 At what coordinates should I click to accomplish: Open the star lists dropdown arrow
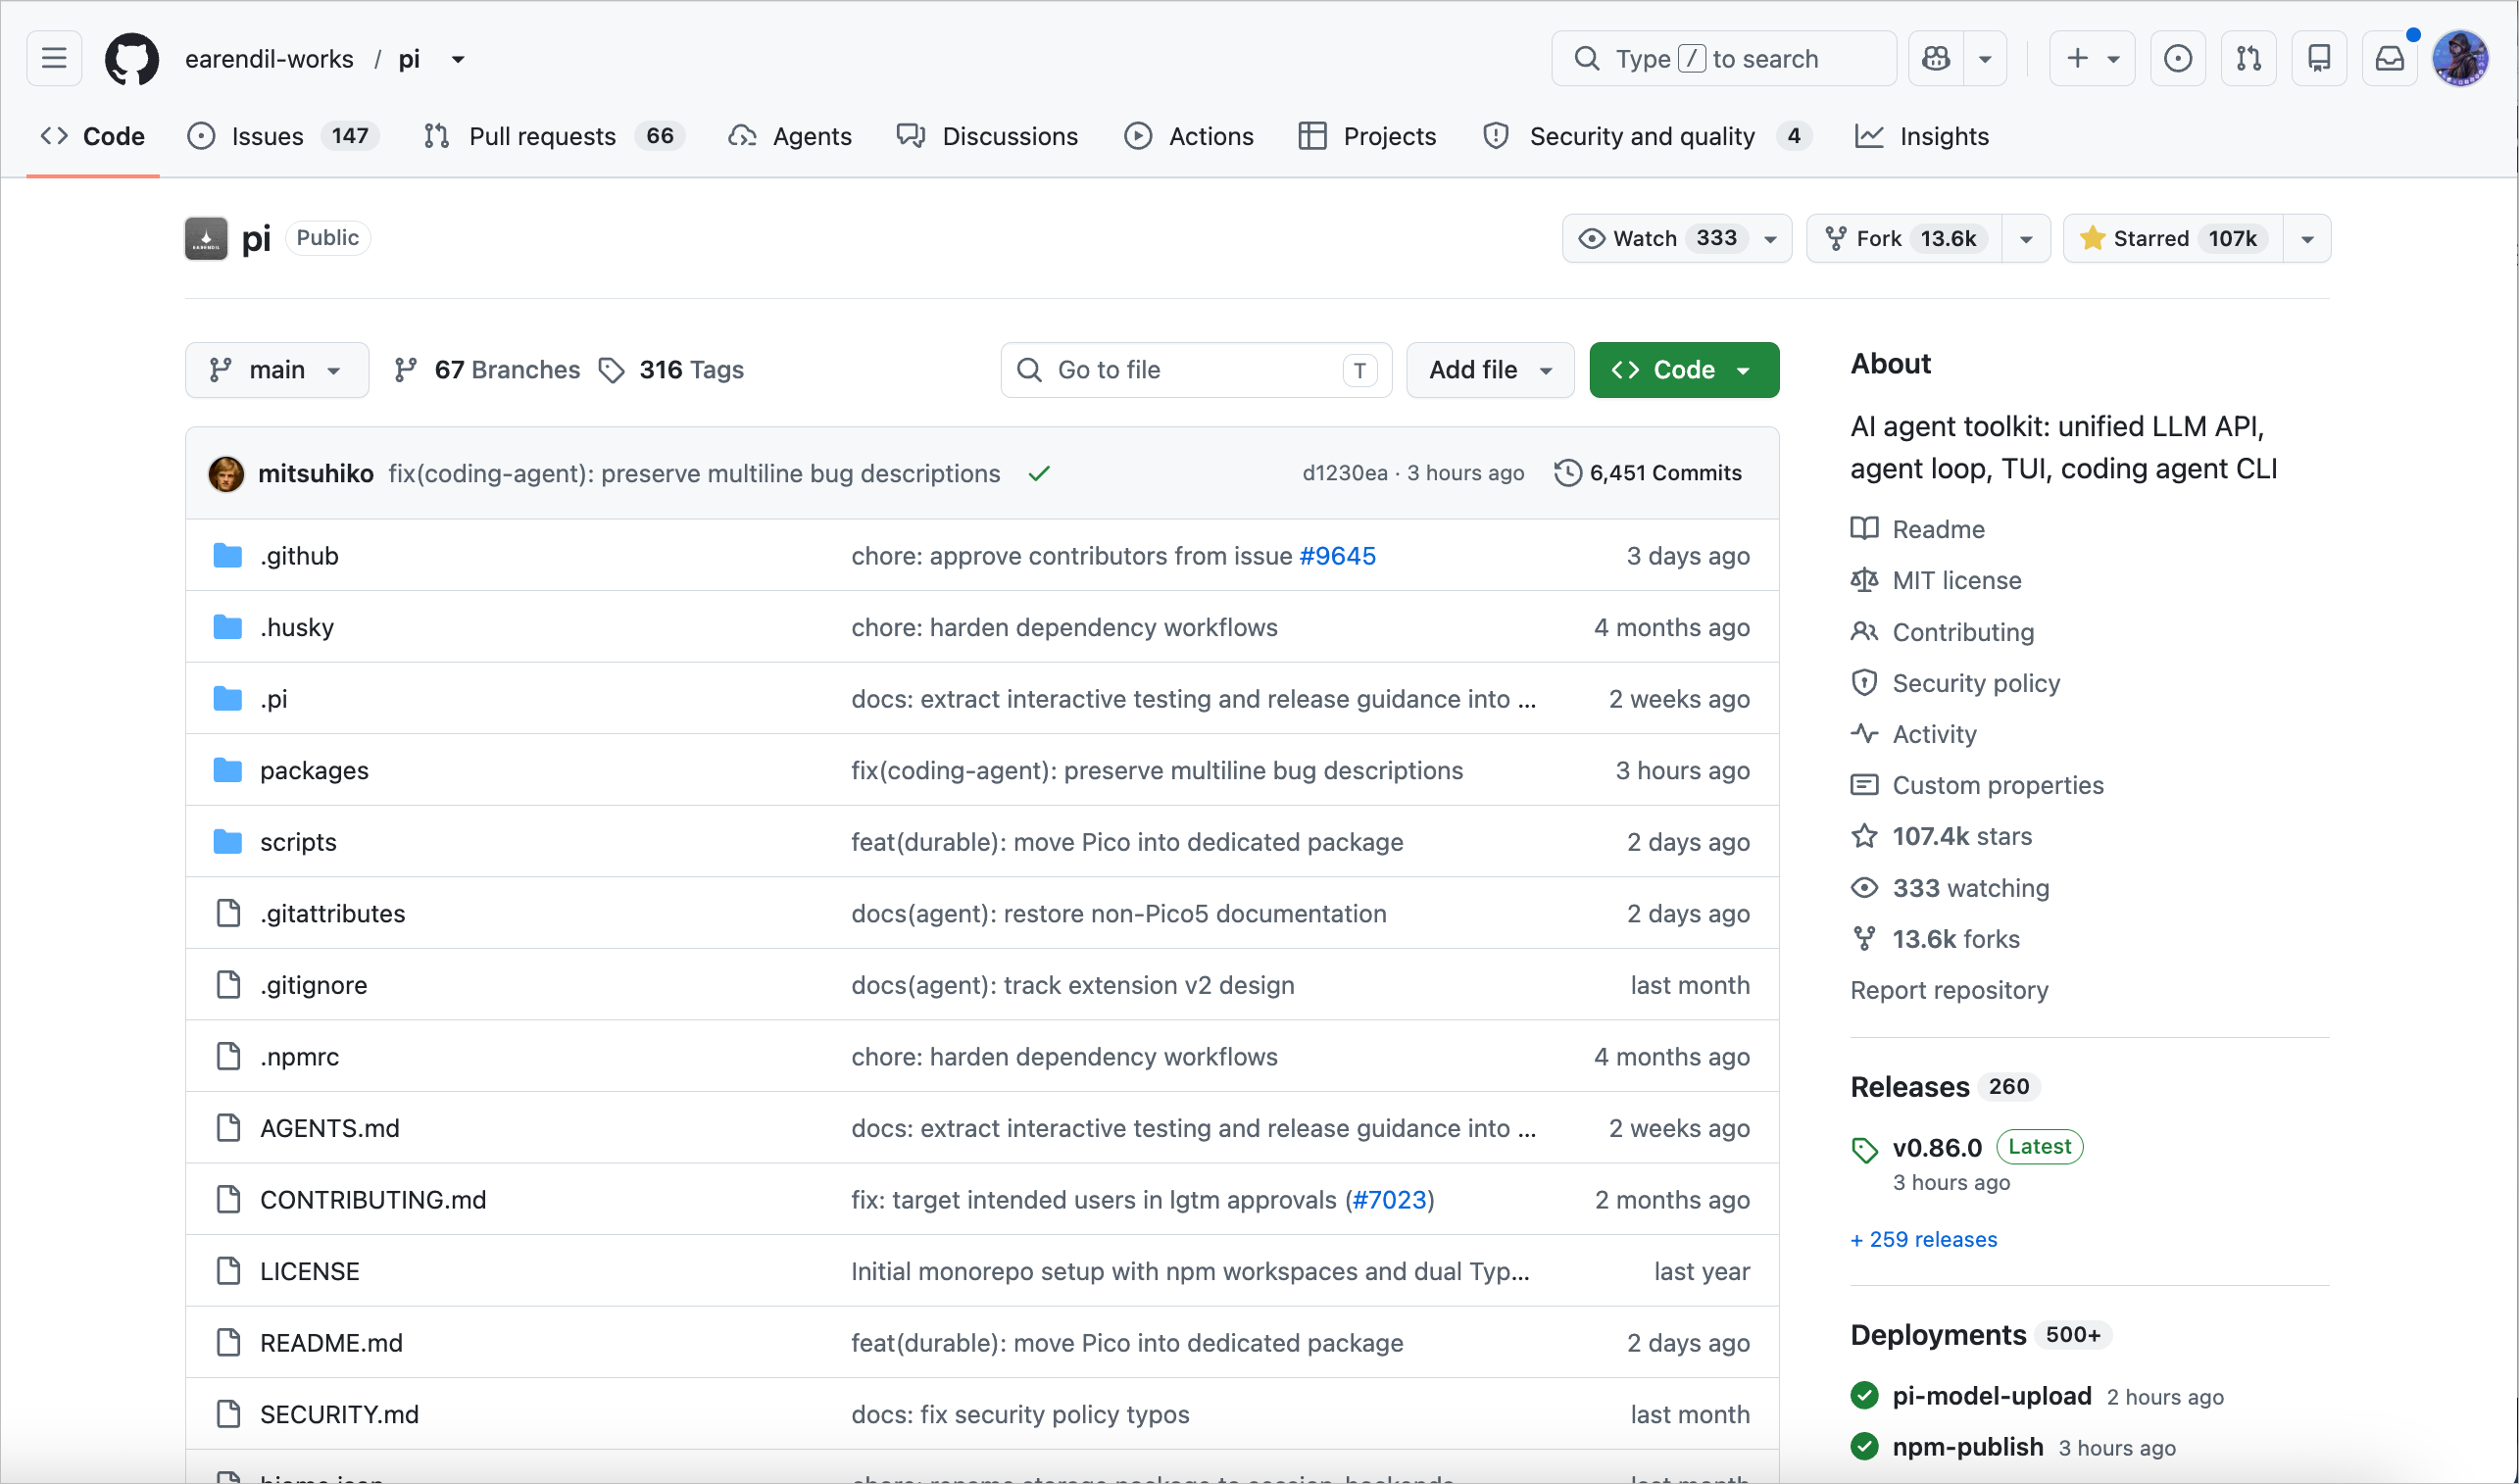pyautogui.click(x=2307, y=238)
